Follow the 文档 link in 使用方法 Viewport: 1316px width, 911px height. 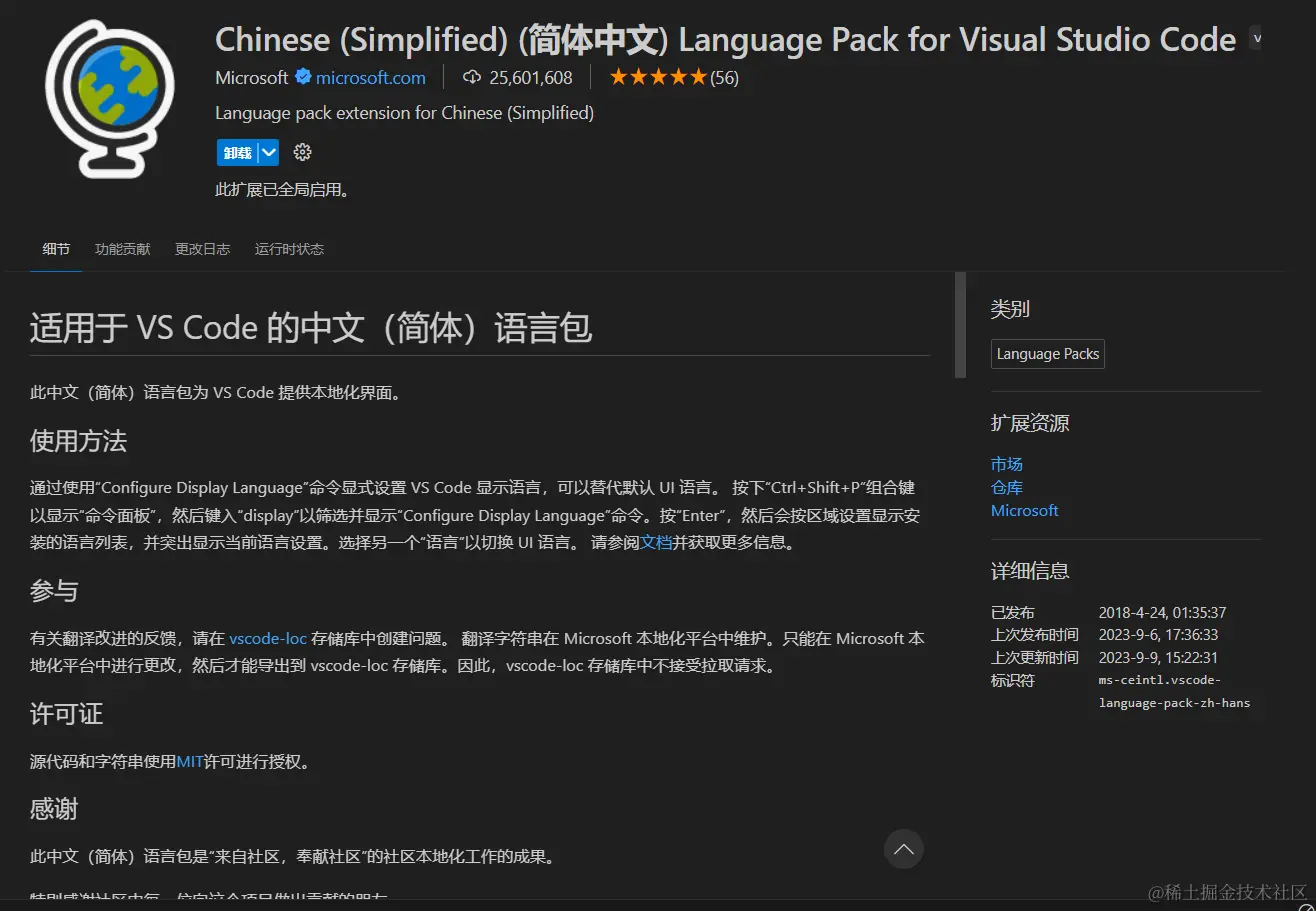[656, 543]
